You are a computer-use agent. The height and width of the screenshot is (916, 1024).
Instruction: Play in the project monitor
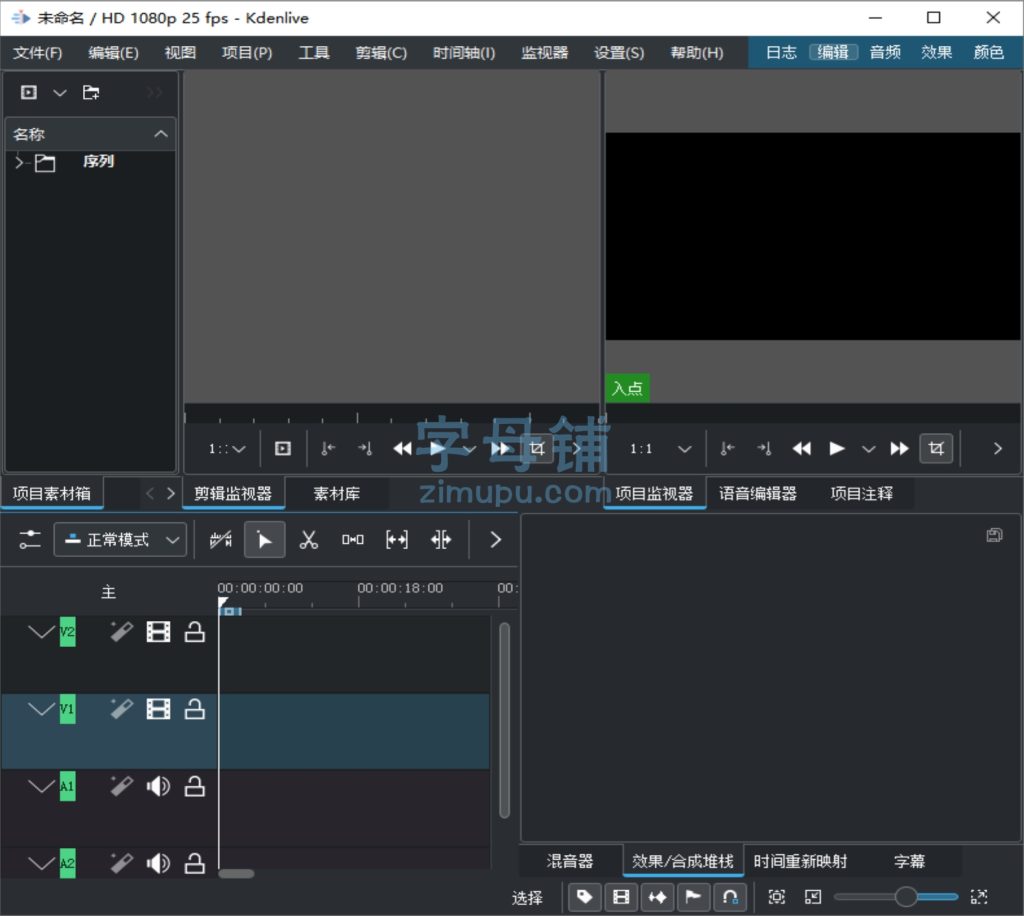[837, 449]
